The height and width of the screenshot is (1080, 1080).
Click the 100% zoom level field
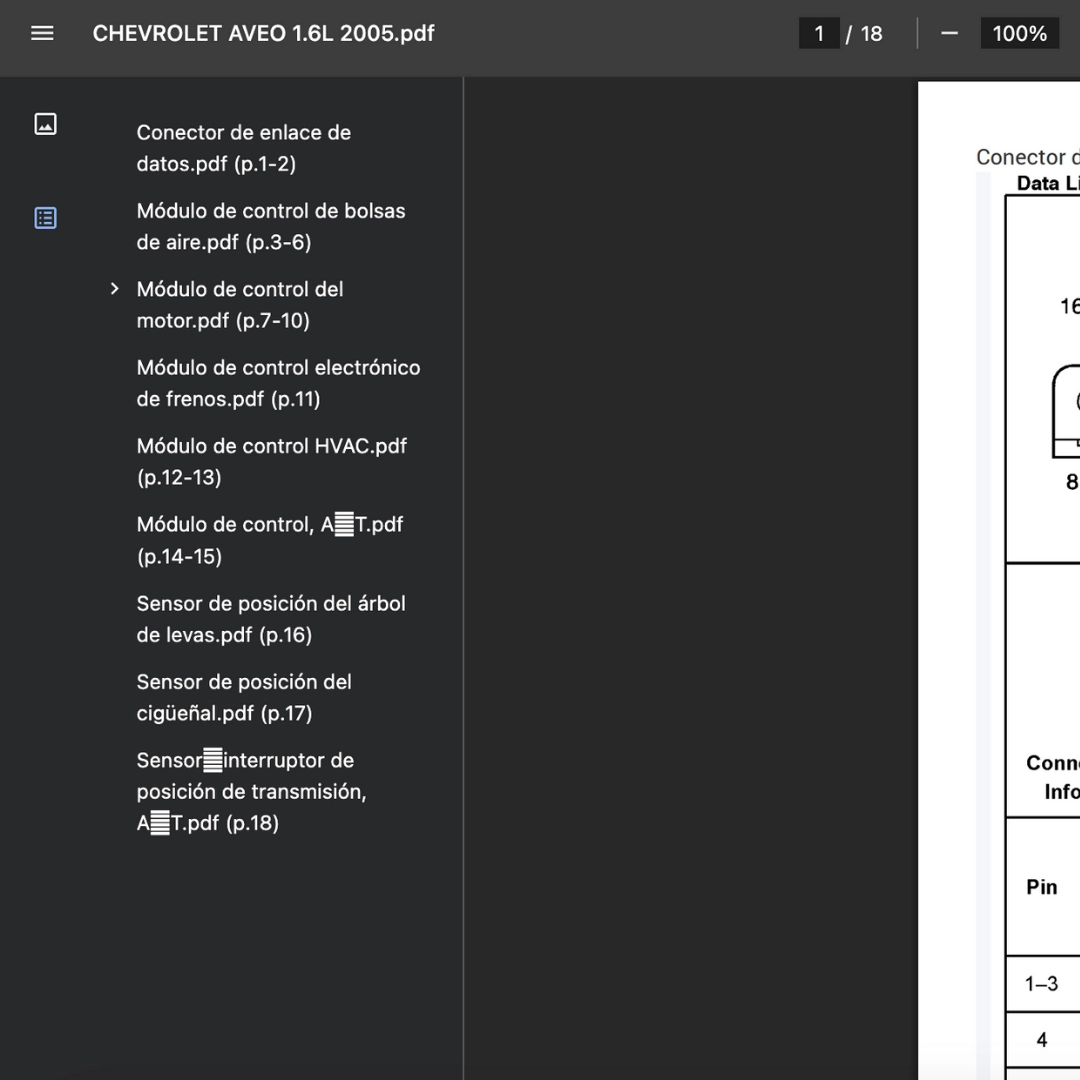[1018, 33]
